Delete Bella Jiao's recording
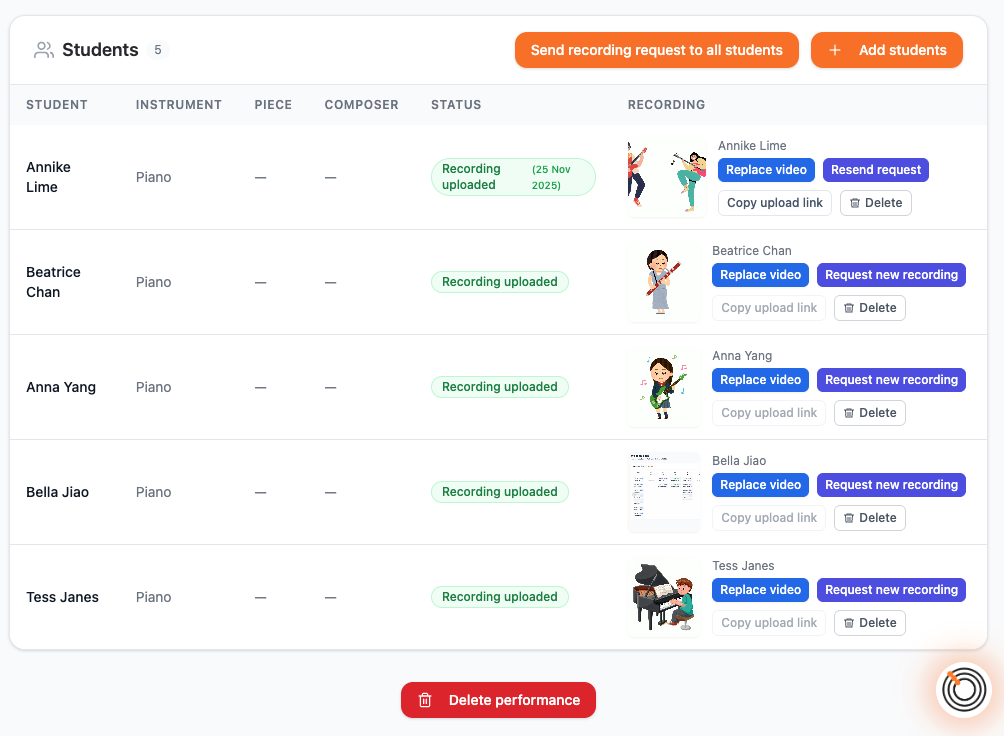Image resolution: width=1004 pixels, height=736 pixels. 870,518
